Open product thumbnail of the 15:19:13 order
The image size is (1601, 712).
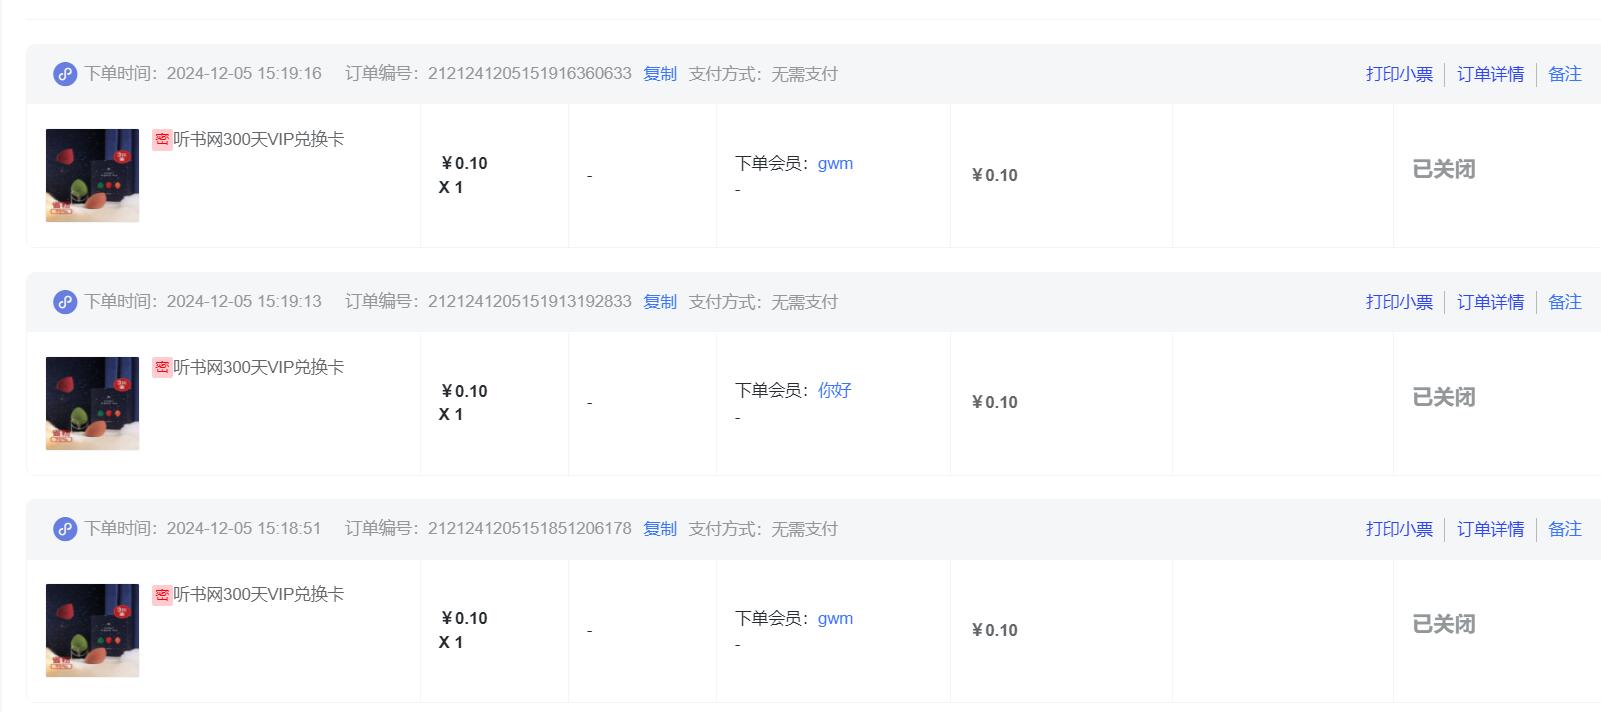coord(92,403)
